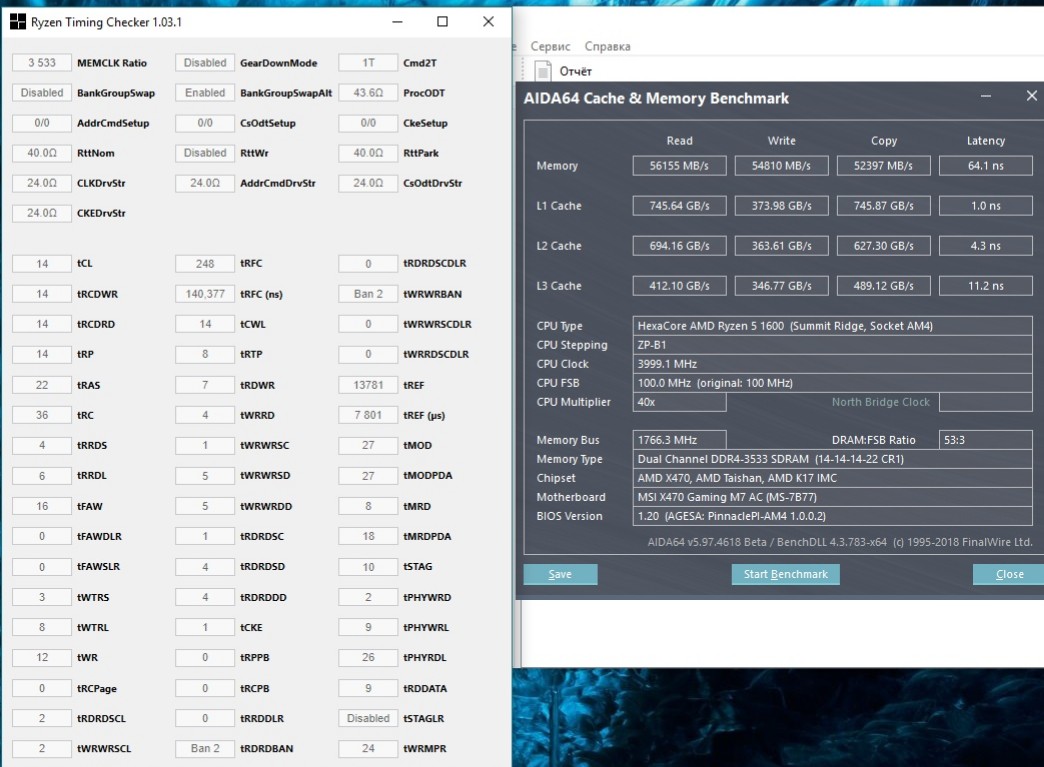Click the CKEDrvStr 24.0Ω field
This screenshot has width=1044, height=767.
tap(41, 213)
